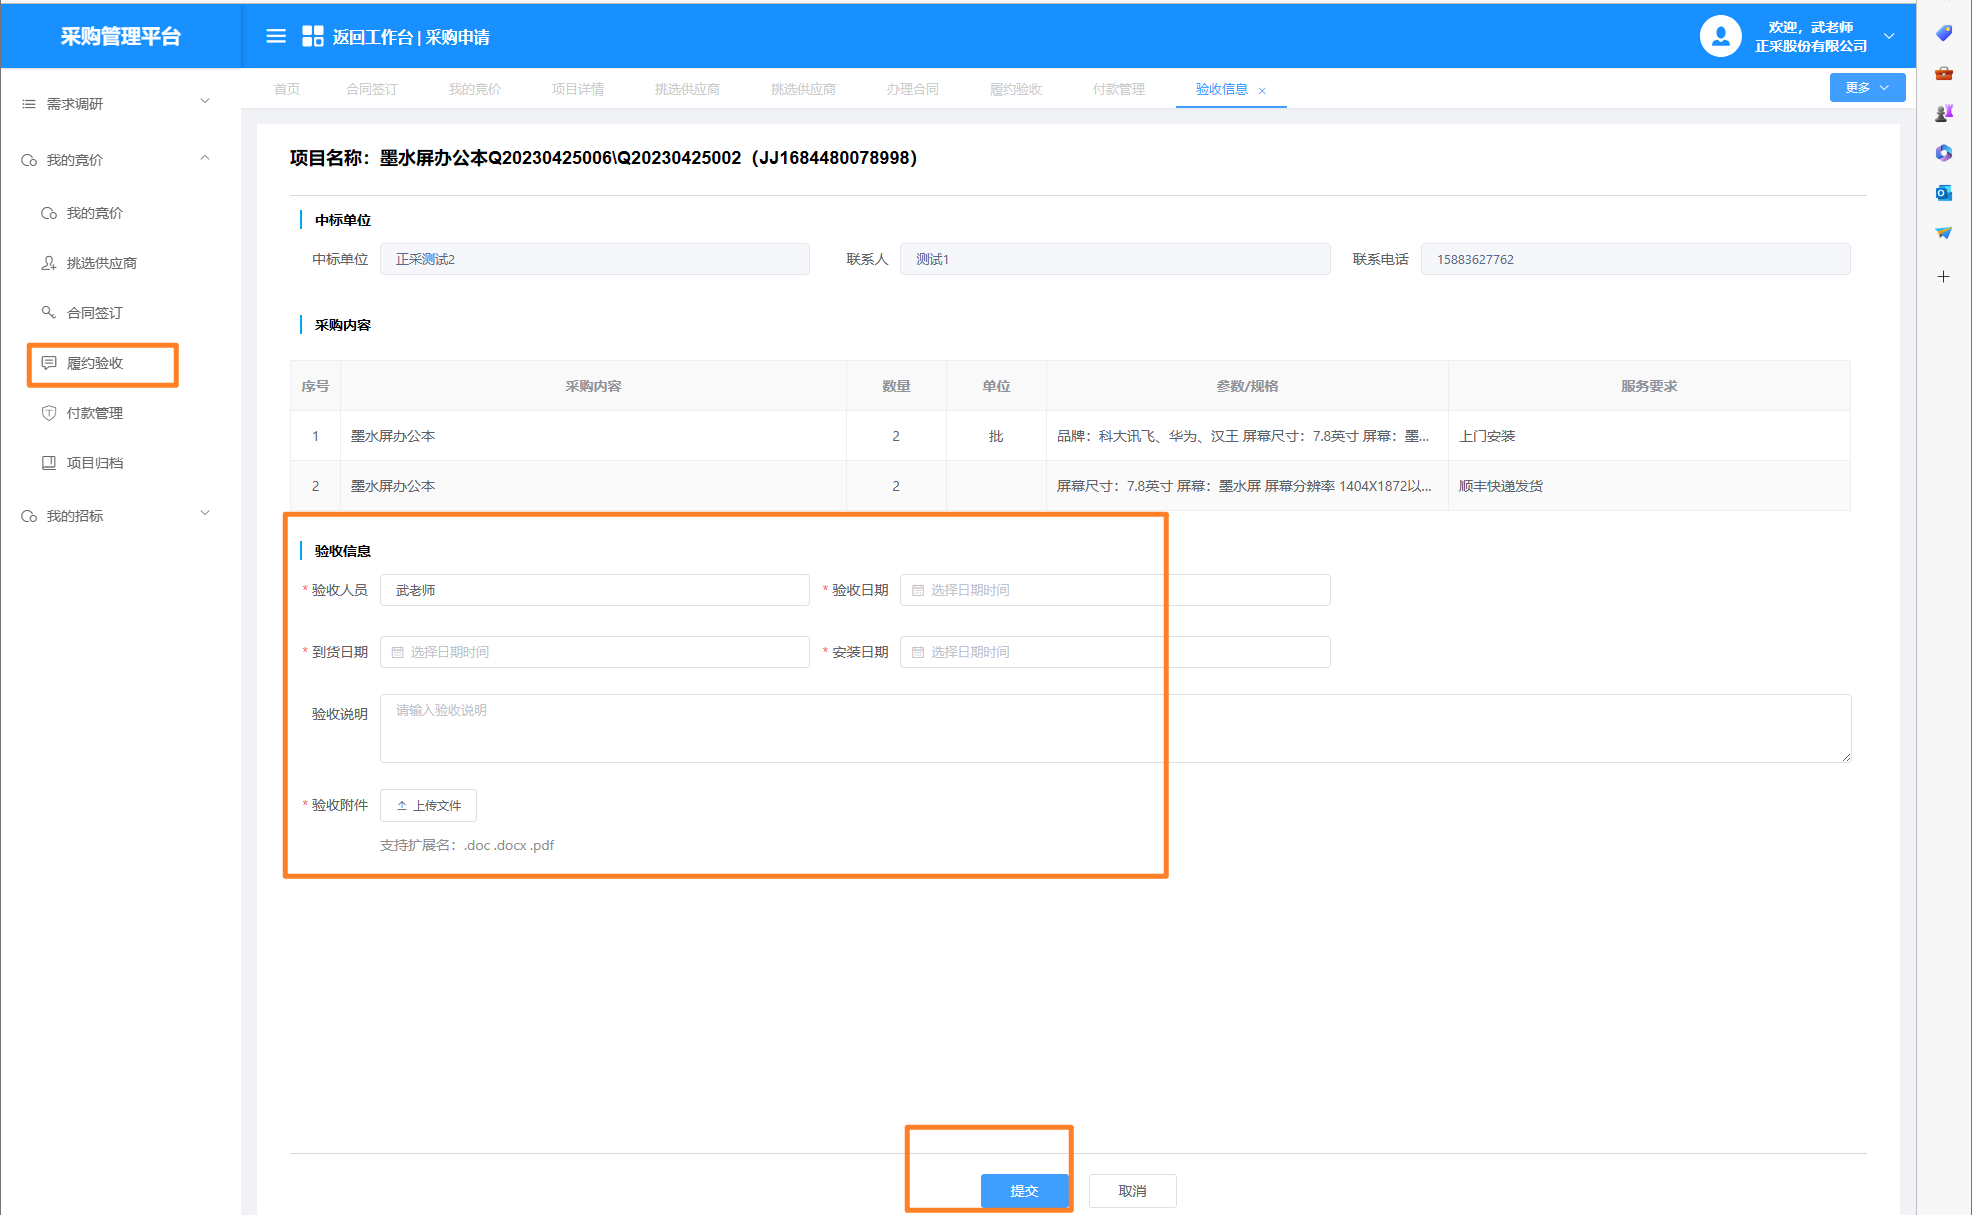Image resolution: width=1972 pixels, height=1215 pixels.
Task: Switch to the 项目详情 tab
Action: (x=578, y=89)
